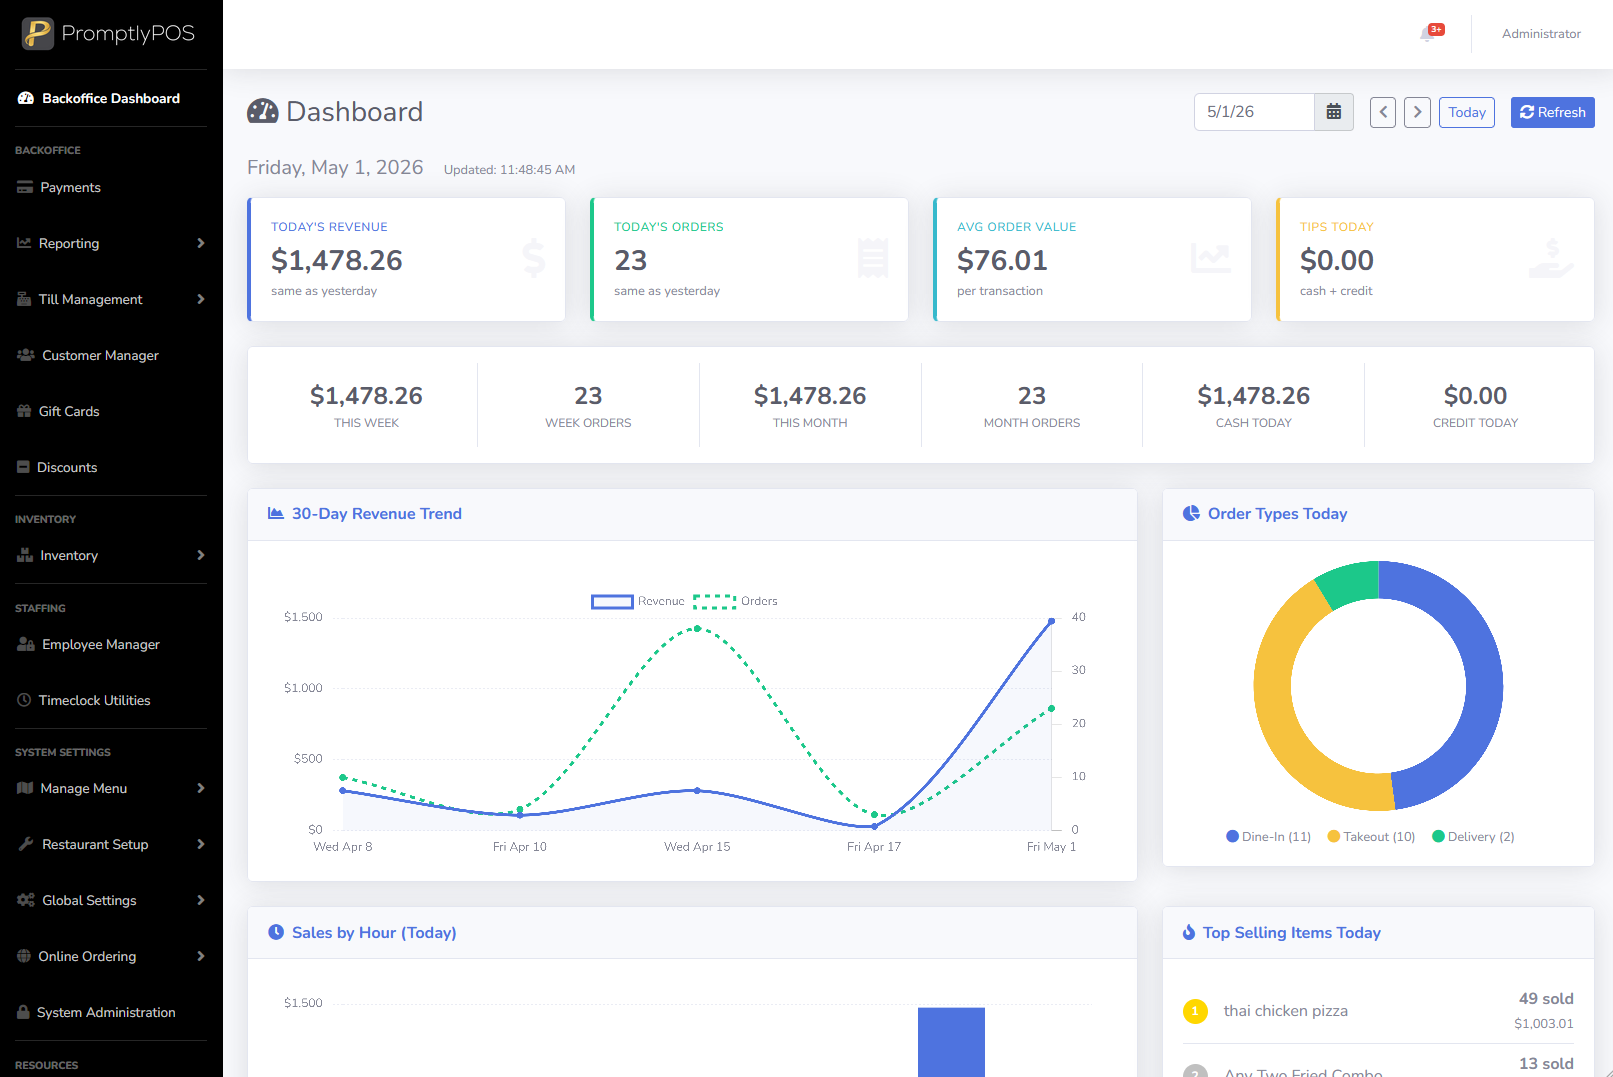Click the green Delivery donut segment
The image size is (1613, 1077).
(x=1350, y=583)
